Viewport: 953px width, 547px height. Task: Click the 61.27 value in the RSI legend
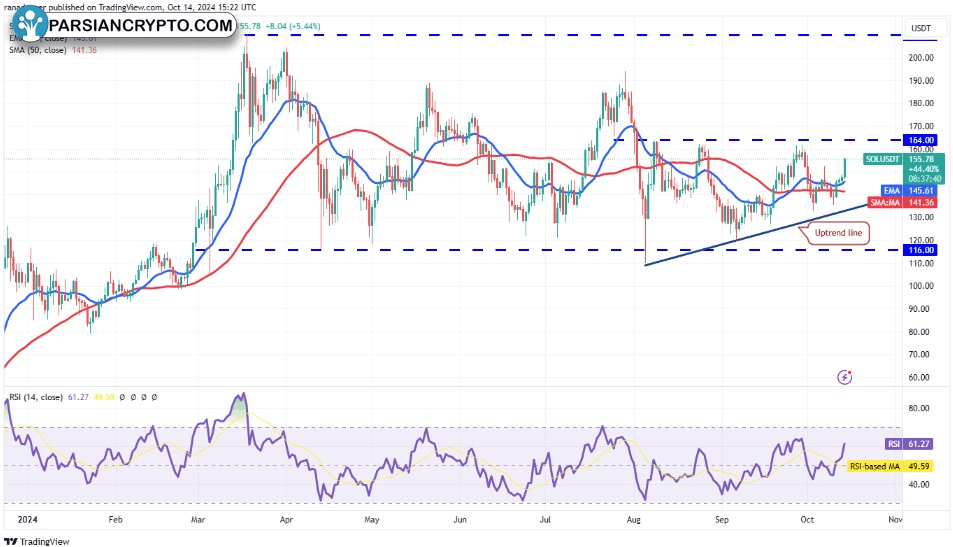tap(78, 397)
